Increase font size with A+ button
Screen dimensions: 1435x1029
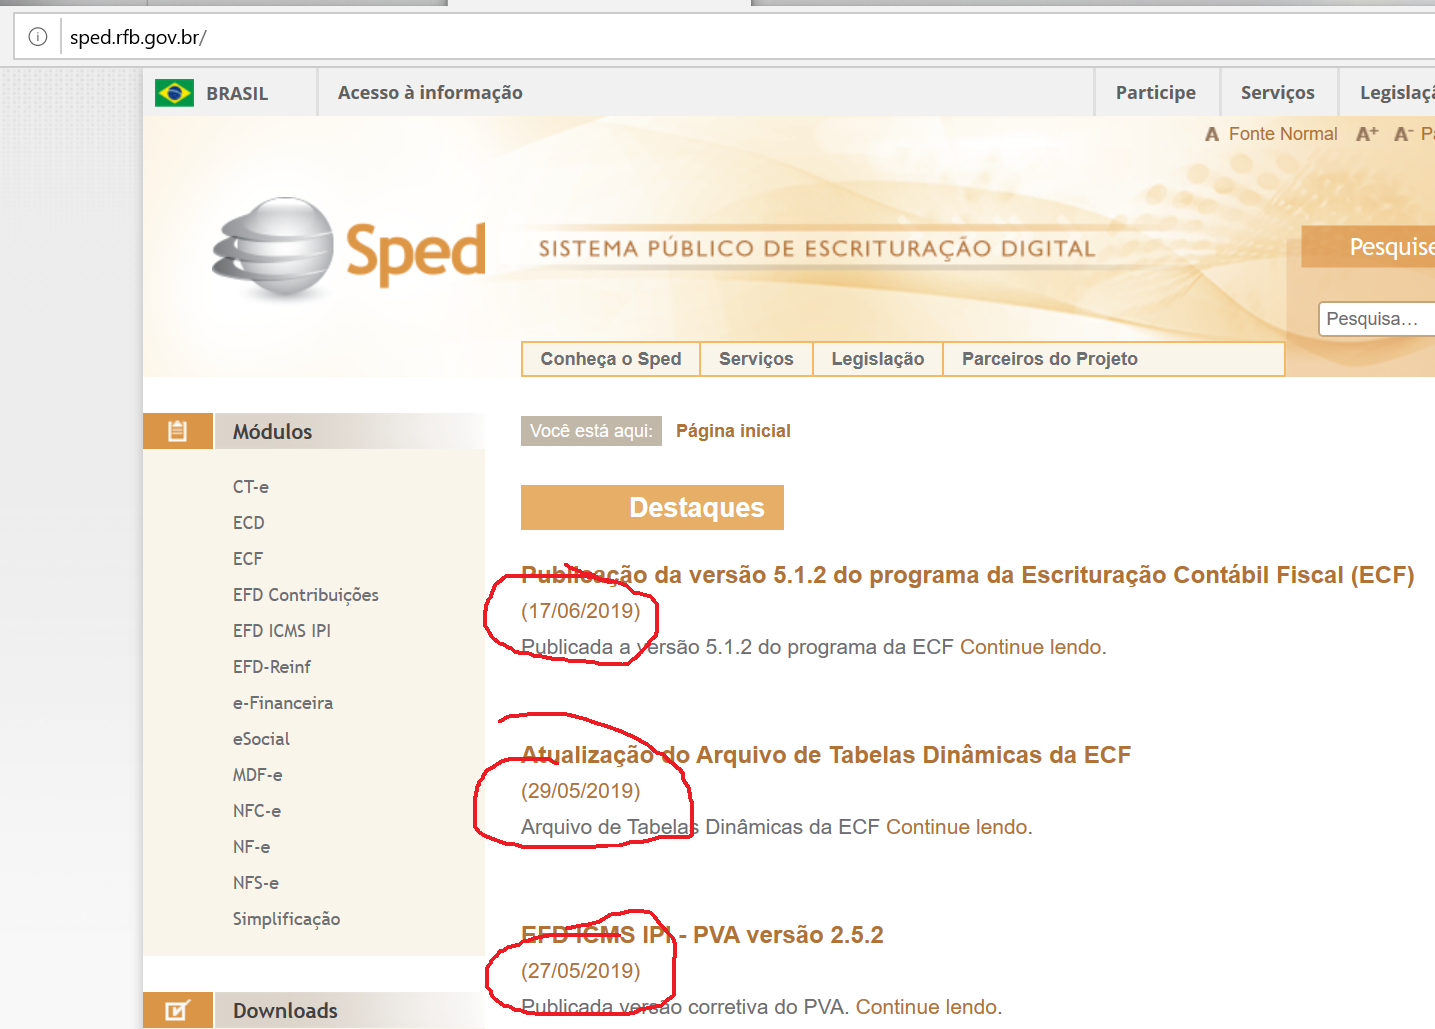coord(1367,134)
